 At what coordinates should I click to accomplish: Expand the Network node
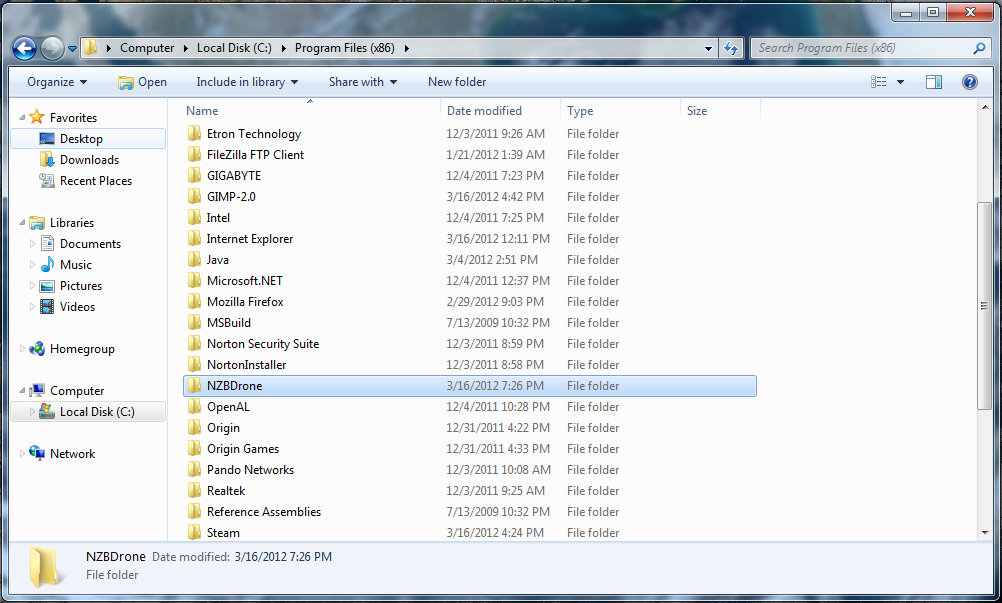[22, 454]
